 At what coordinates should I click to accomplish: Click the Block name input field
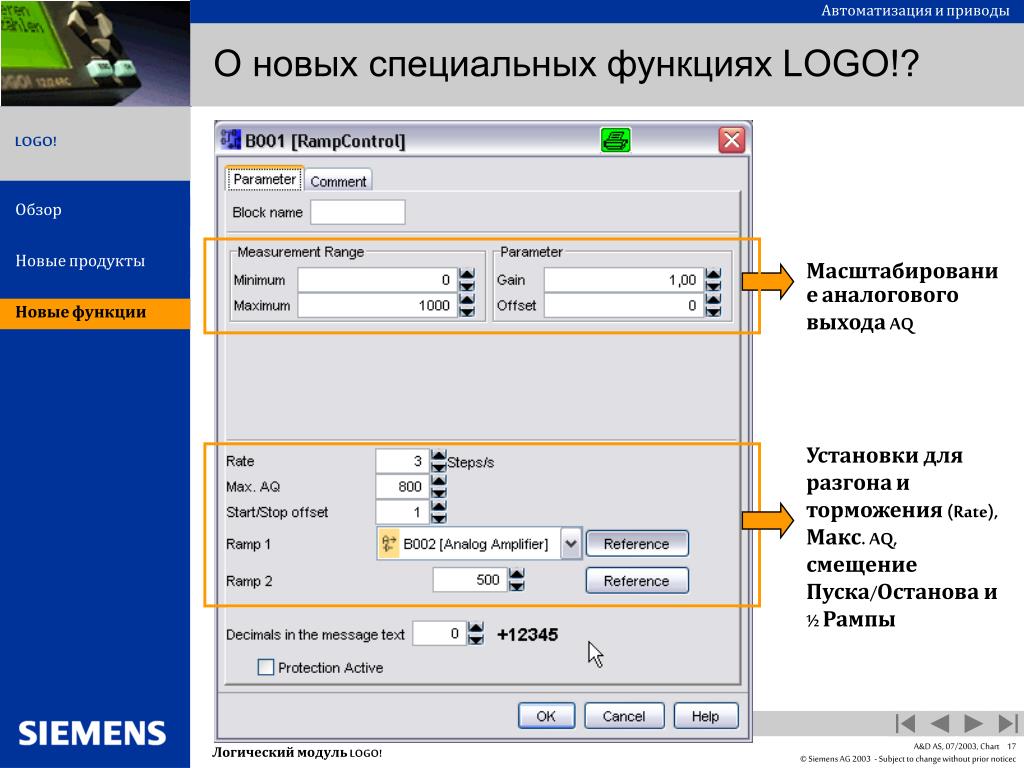357,212
